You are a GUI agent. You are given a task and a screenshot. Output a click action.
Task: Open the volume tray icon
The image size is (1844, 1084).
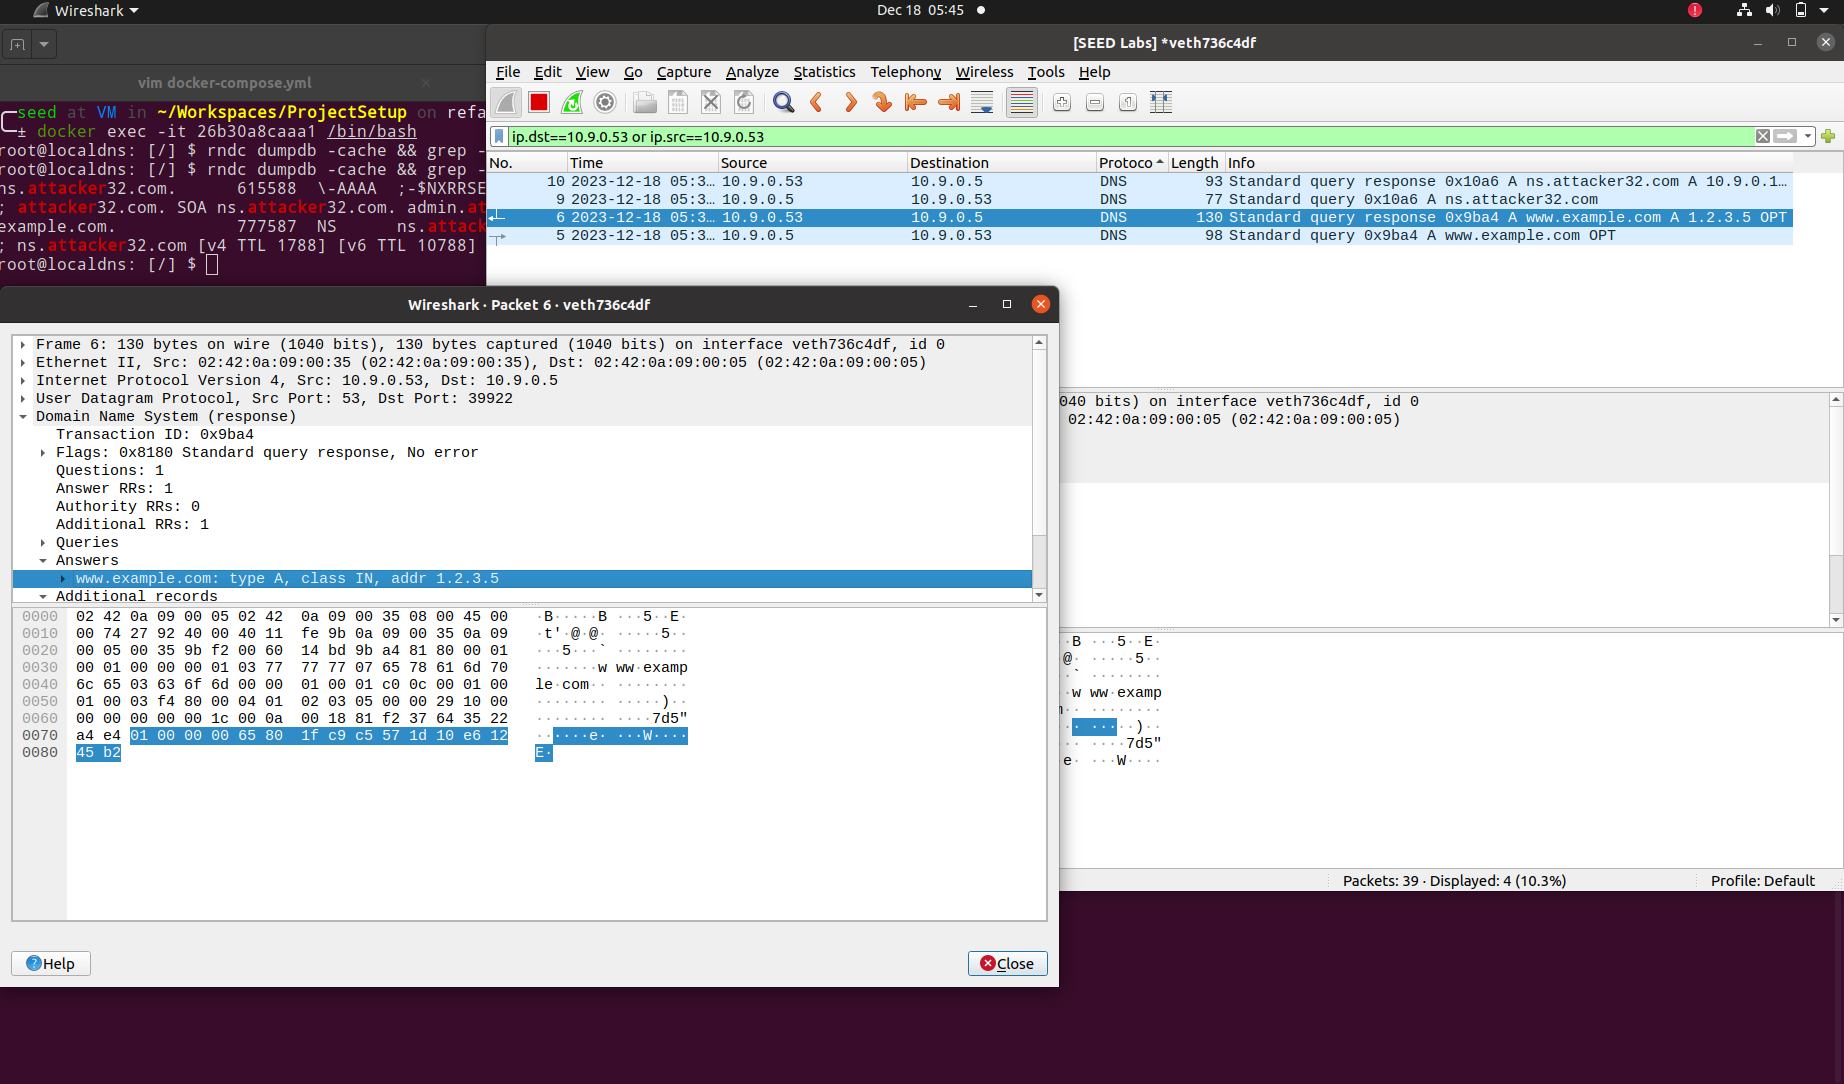(1772, 10)
